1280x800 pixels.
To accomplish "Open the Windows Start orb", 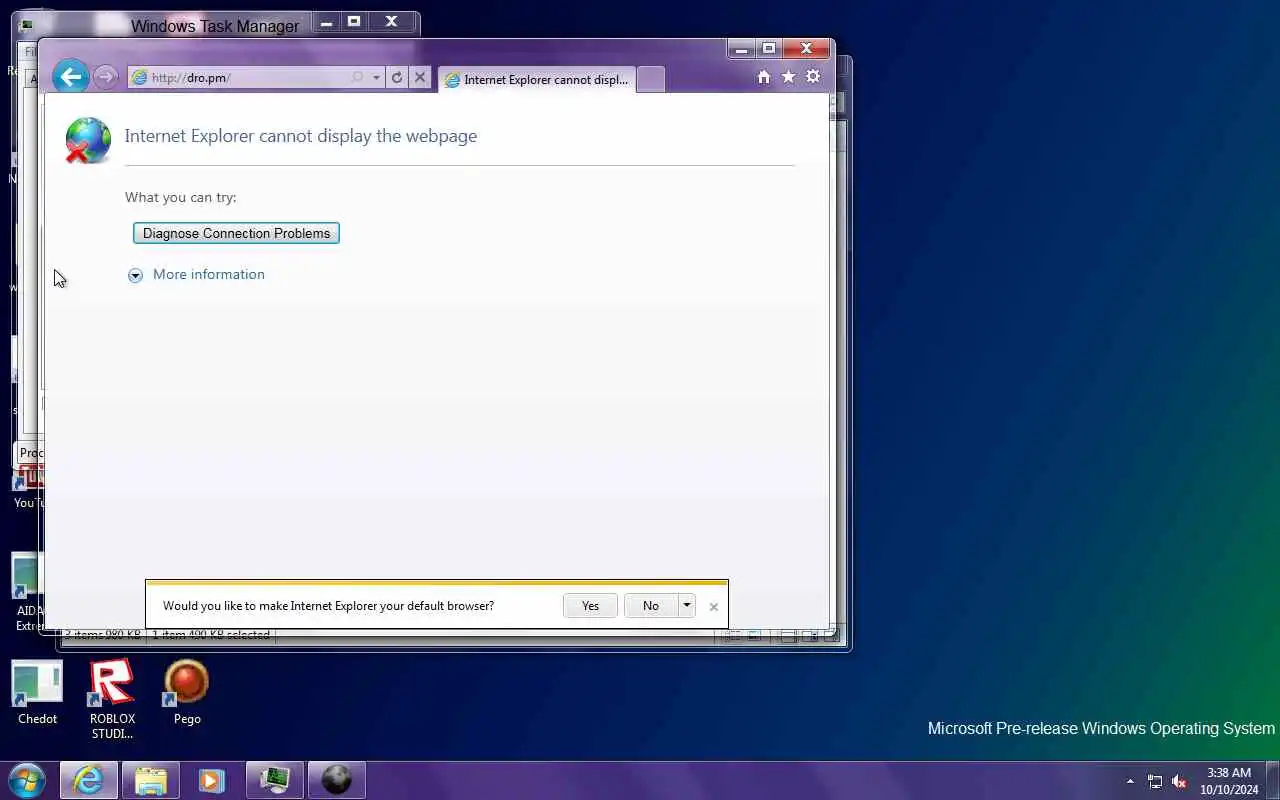I will tap(27, 780).
